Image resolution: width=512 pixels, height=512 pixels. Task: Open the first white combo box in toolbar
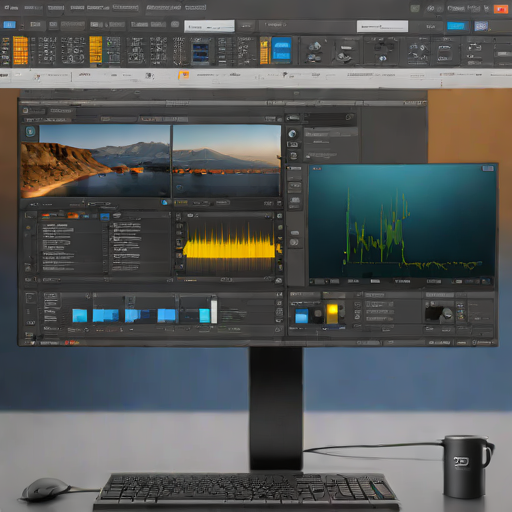tap(209, 26)
